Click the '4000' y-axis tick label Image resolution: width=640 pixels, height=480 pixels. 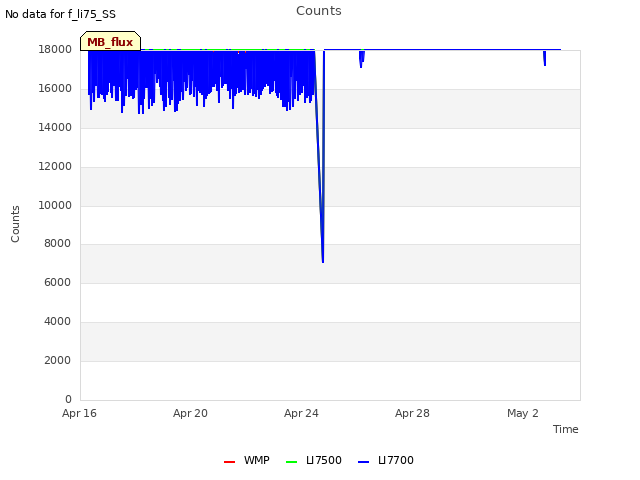click(58, 322)
